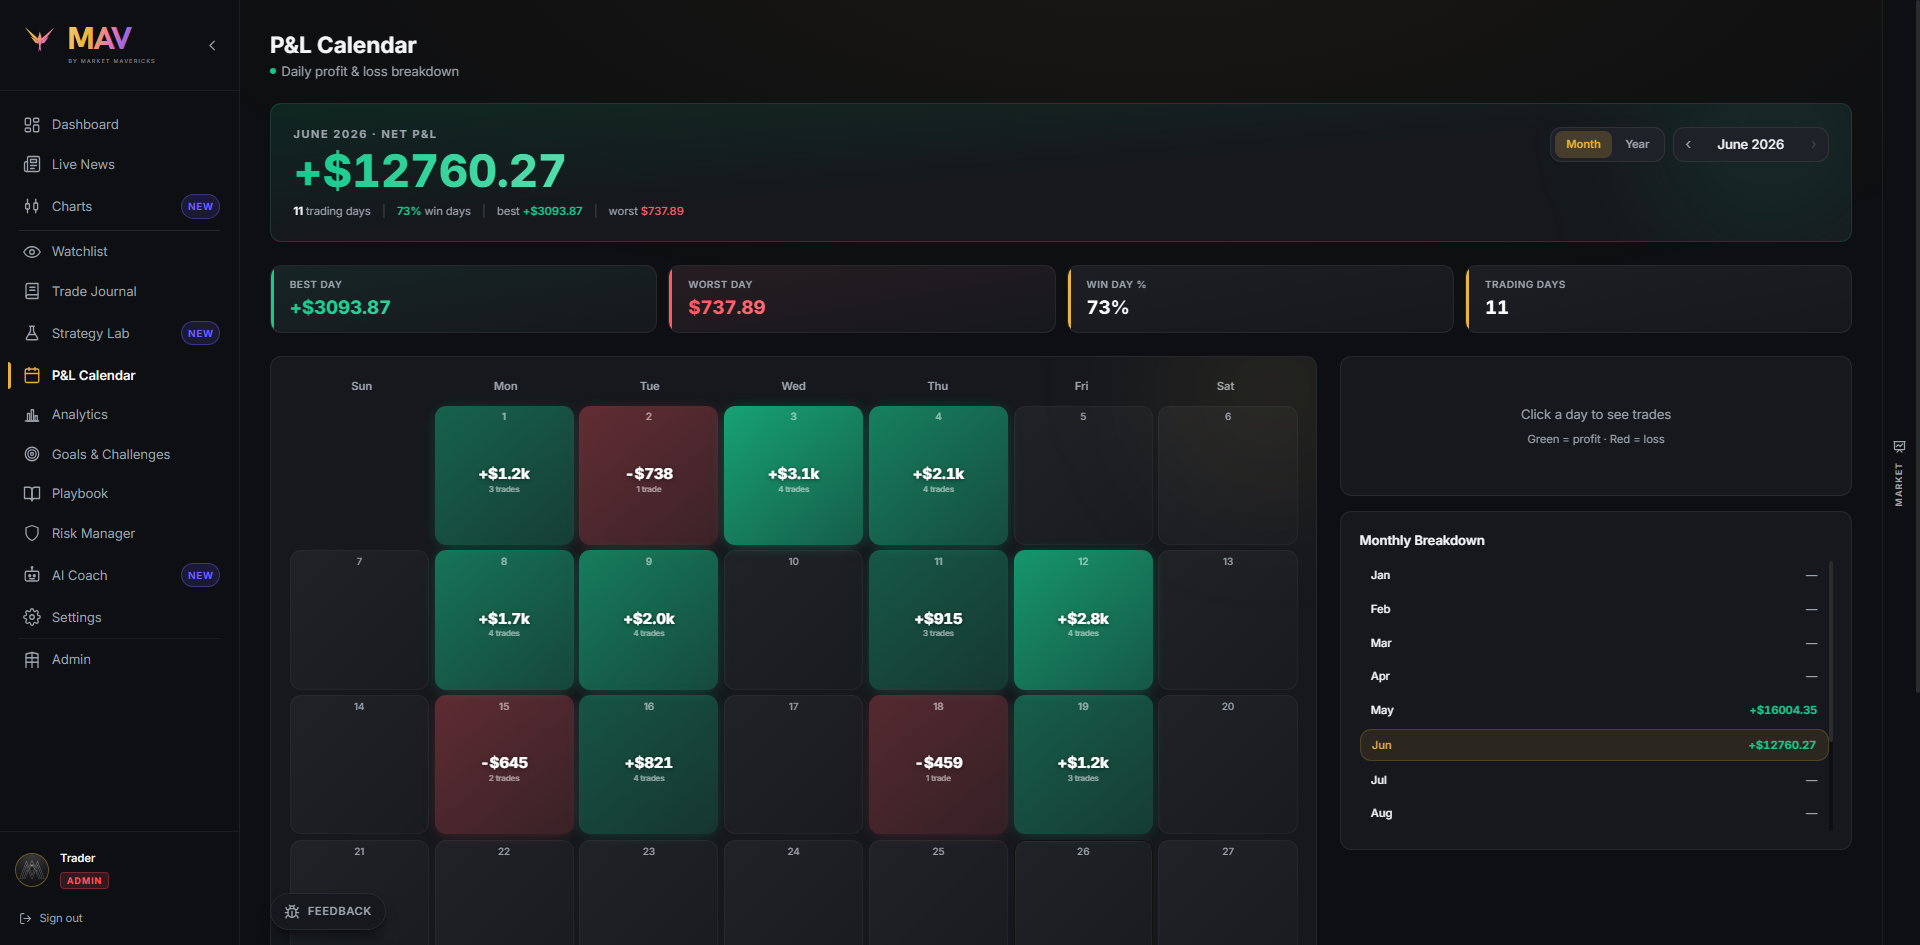Screen dimensions: 1920x945
Task: Select June 16 cell showing +$821
Action: pos(649,765)
